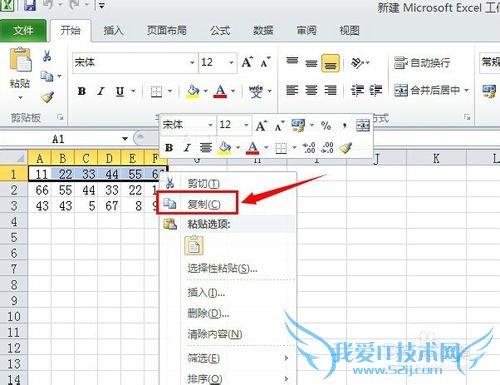The image size is (500, 385).
Task: Click the ribbon Decrease Font Size icon
Action: (265, 62)
